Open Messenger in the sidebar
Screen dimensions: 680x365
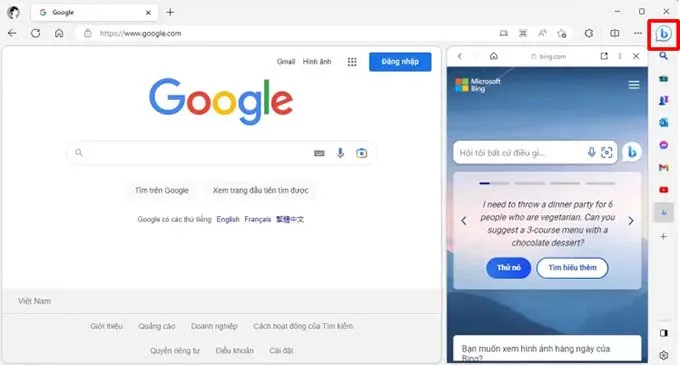(664, 145)
